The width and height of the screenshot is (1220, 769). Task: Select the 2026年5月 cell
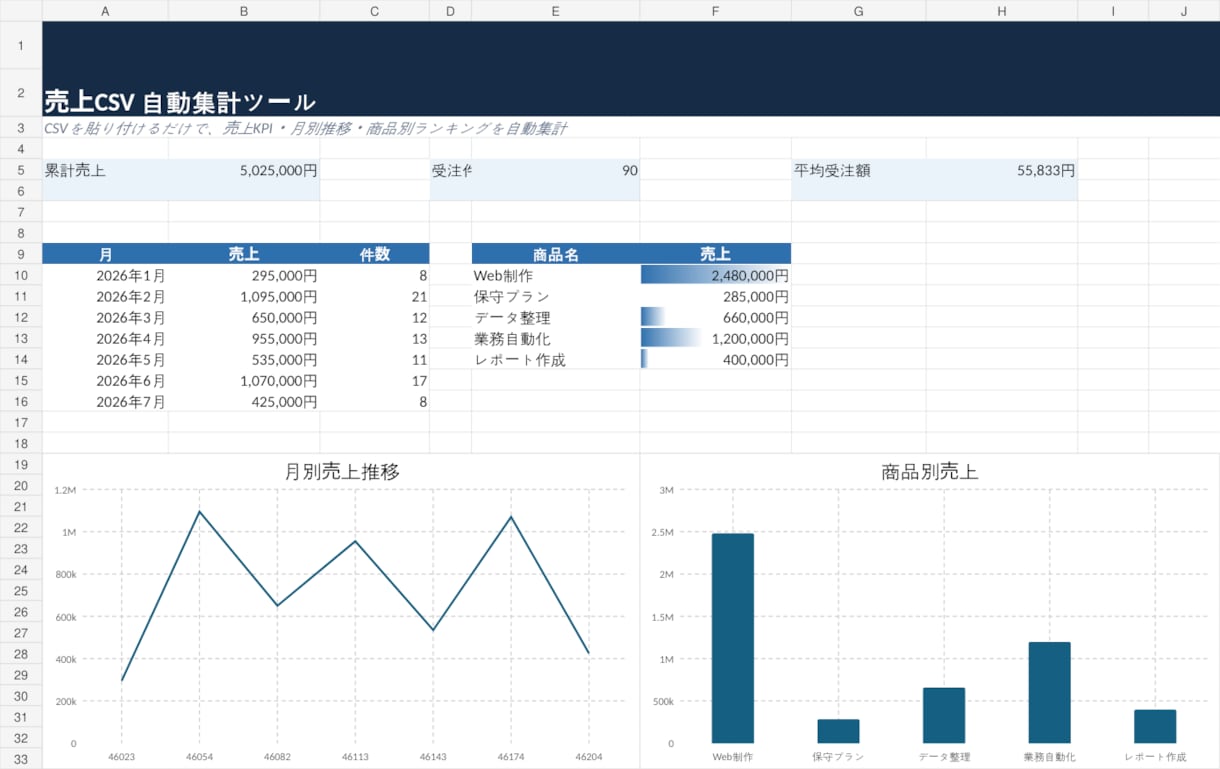tap(105, 359)
